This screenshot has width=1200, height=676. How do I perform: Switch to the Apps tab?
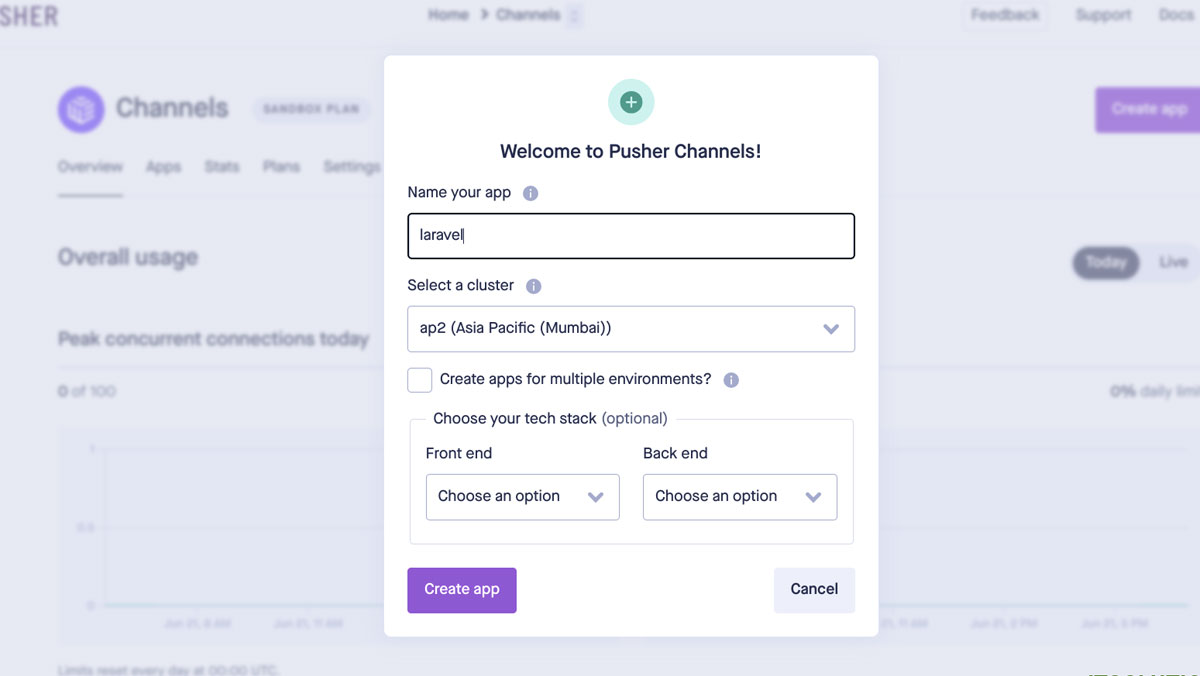point(163,167)
